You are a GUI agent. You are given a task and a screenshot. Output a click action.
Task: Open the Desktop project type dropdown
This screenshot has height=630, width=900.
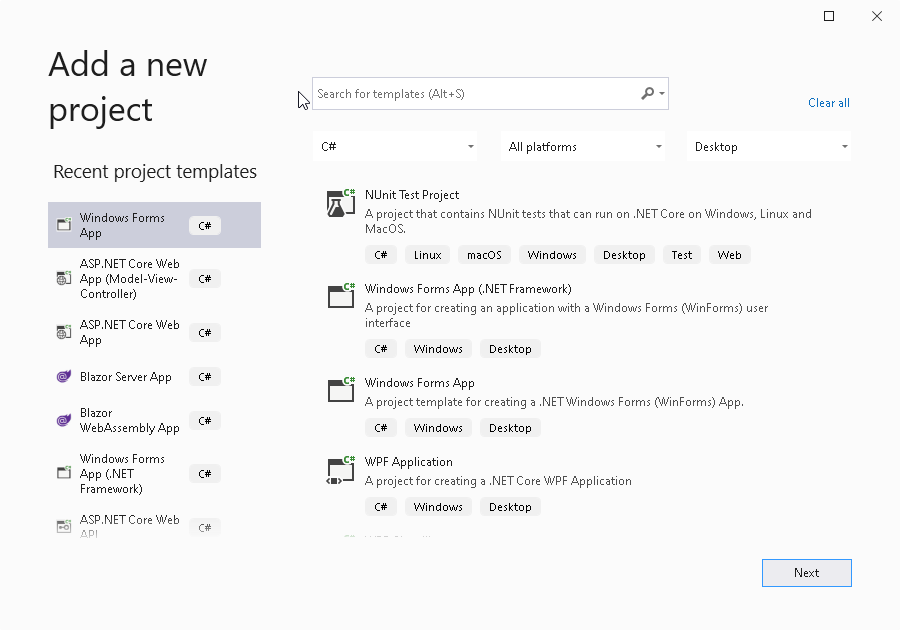pos(769,146)
